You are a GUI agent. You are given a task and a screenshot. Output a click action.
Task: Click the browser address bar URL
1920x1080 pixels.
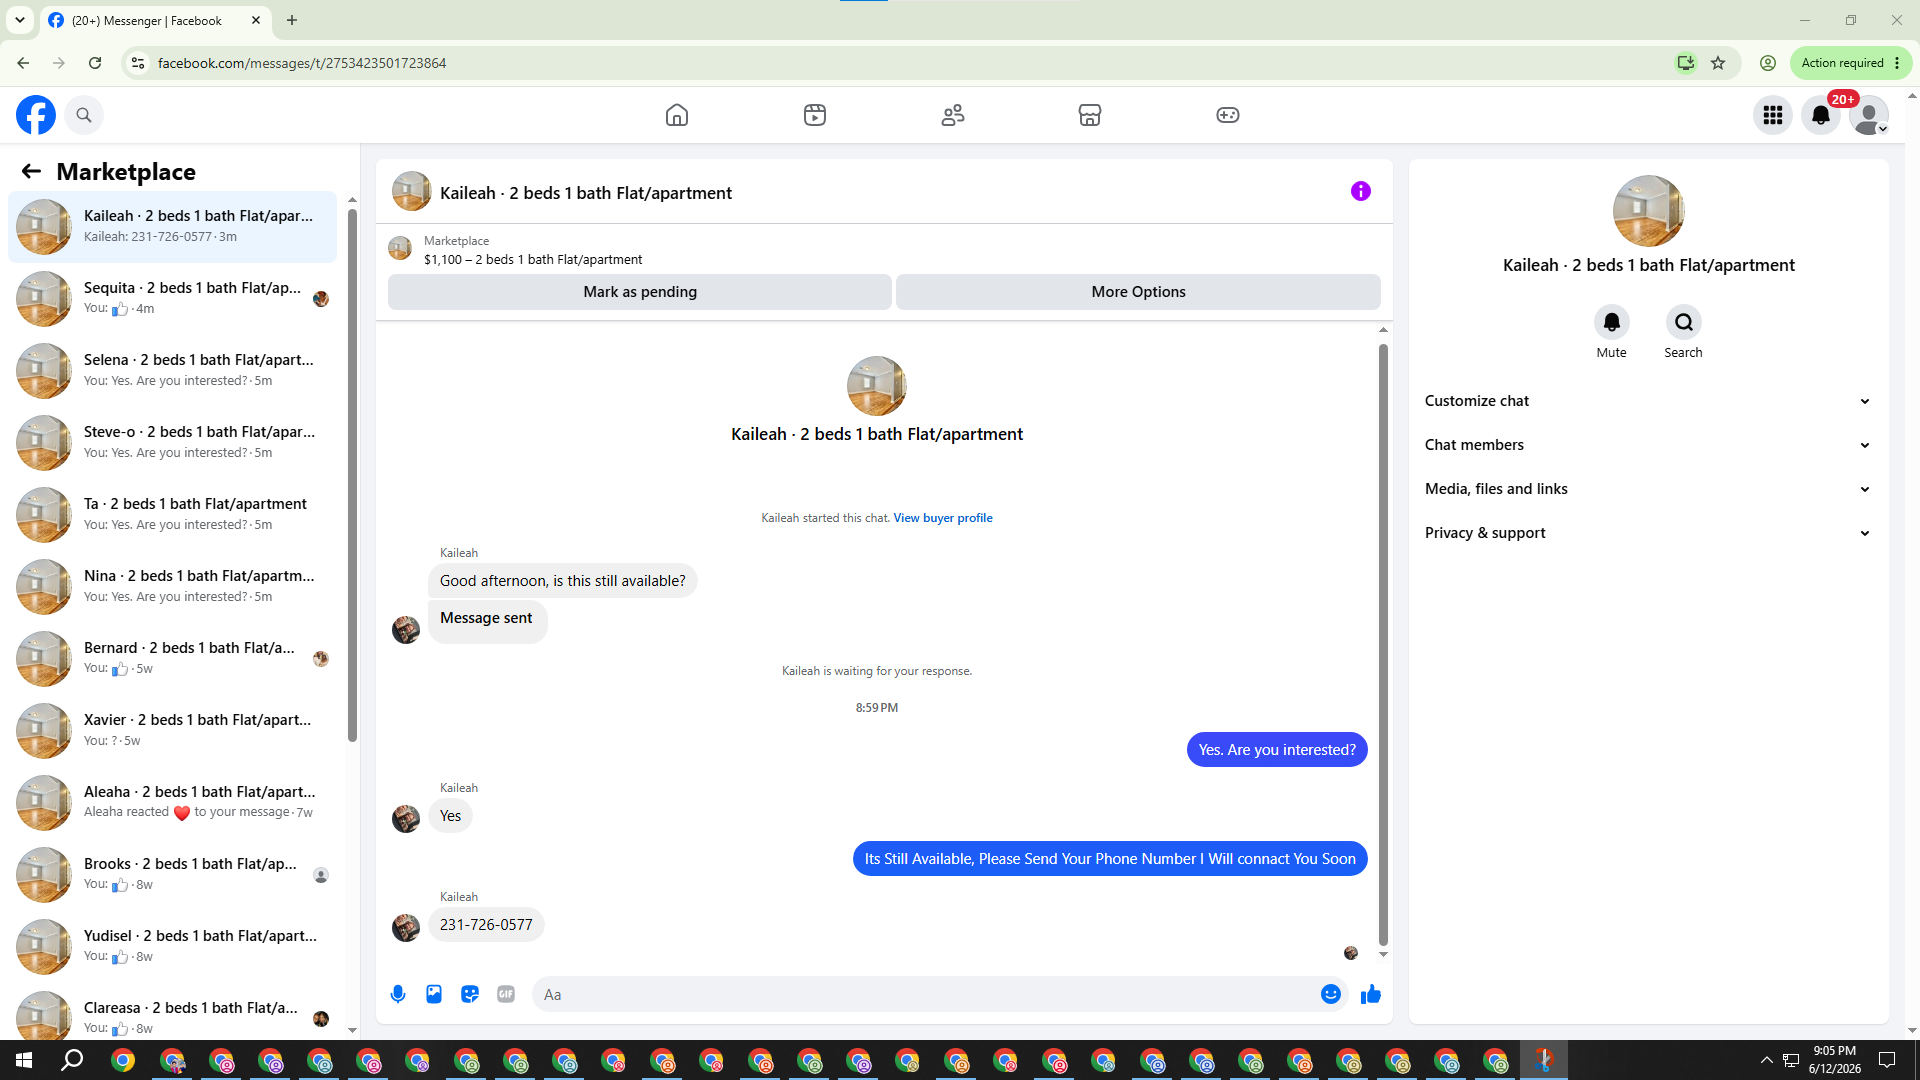click(x=302, y=63)
